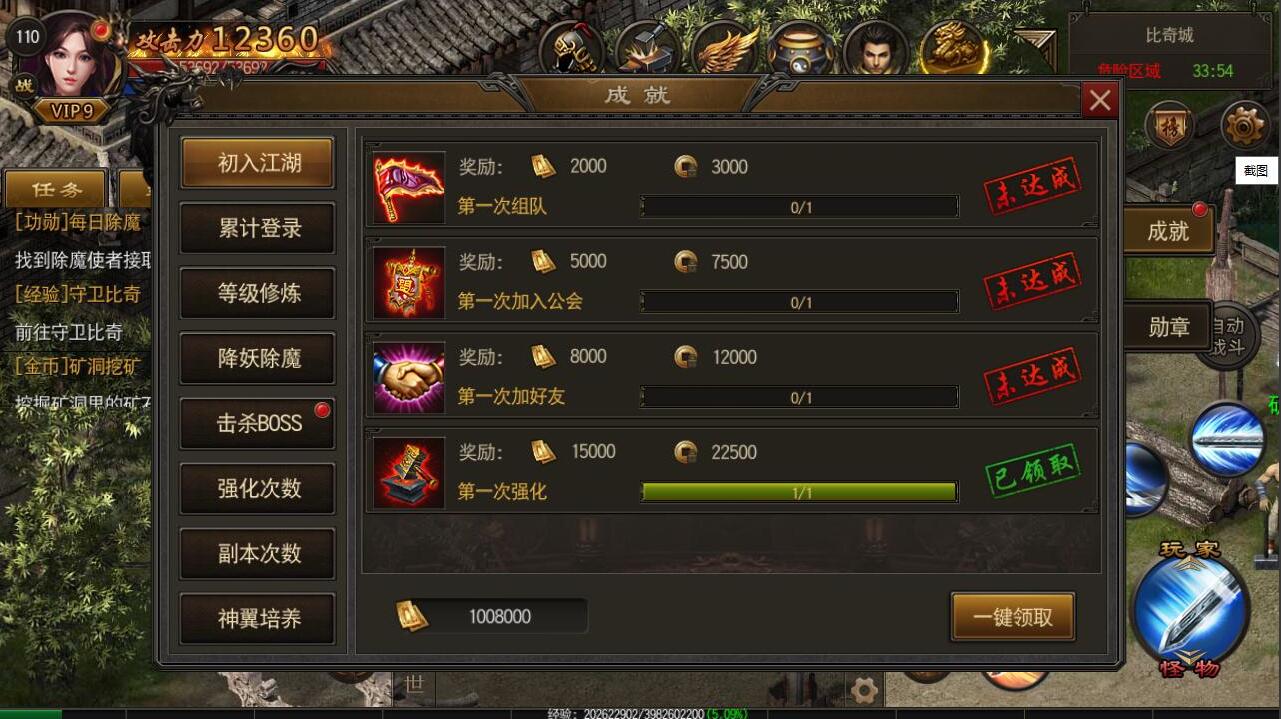1281x719 pixels.
Task: Click the 成就 button on right side
Action: point(1168,231)
